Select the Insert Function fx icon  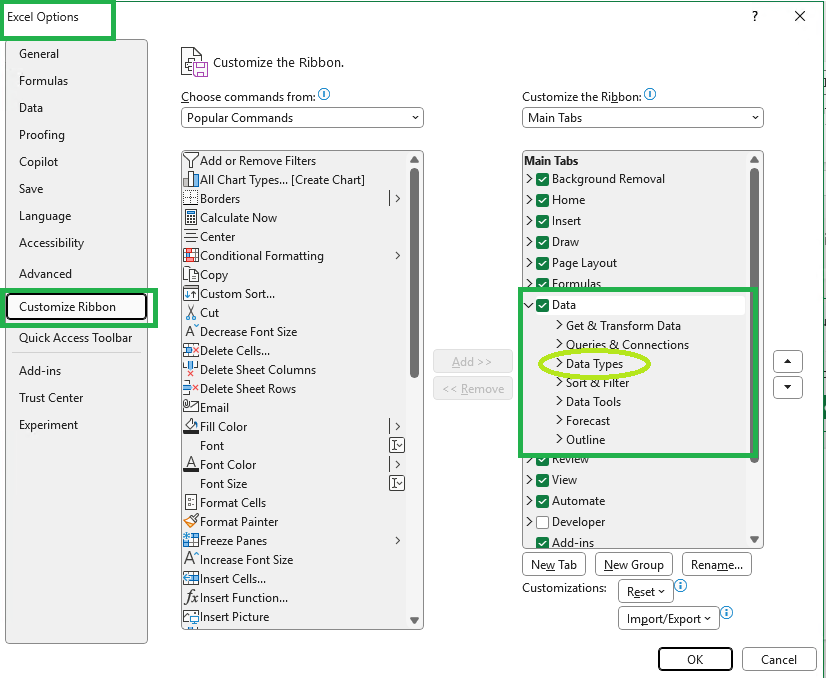(190, 598)
